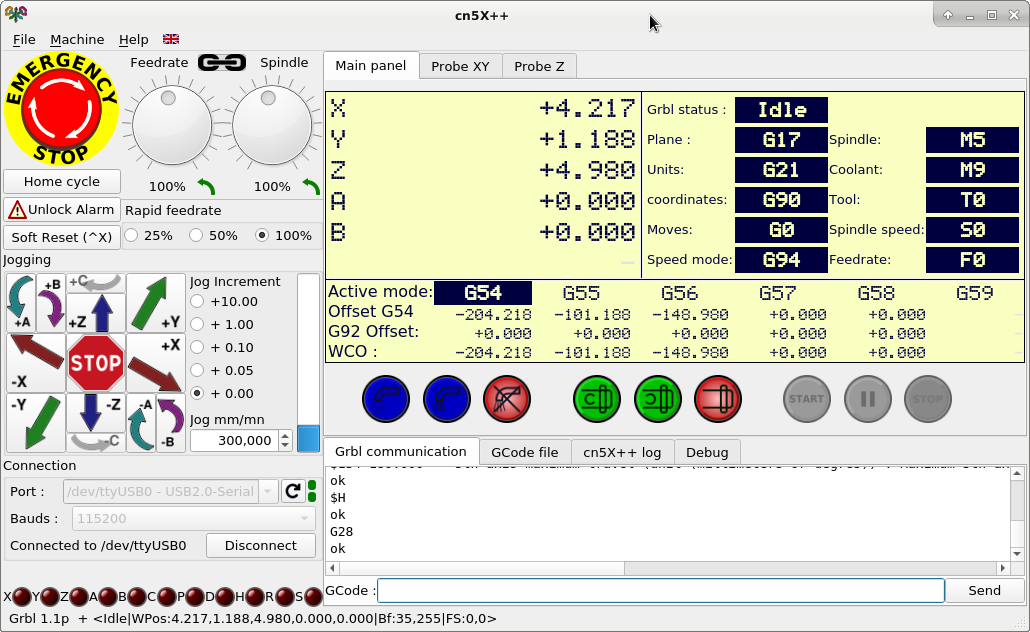This screenshot has width=1030, height=632.
Task: Choose +10.00 jog increment
Action: [x=197, y=302]
